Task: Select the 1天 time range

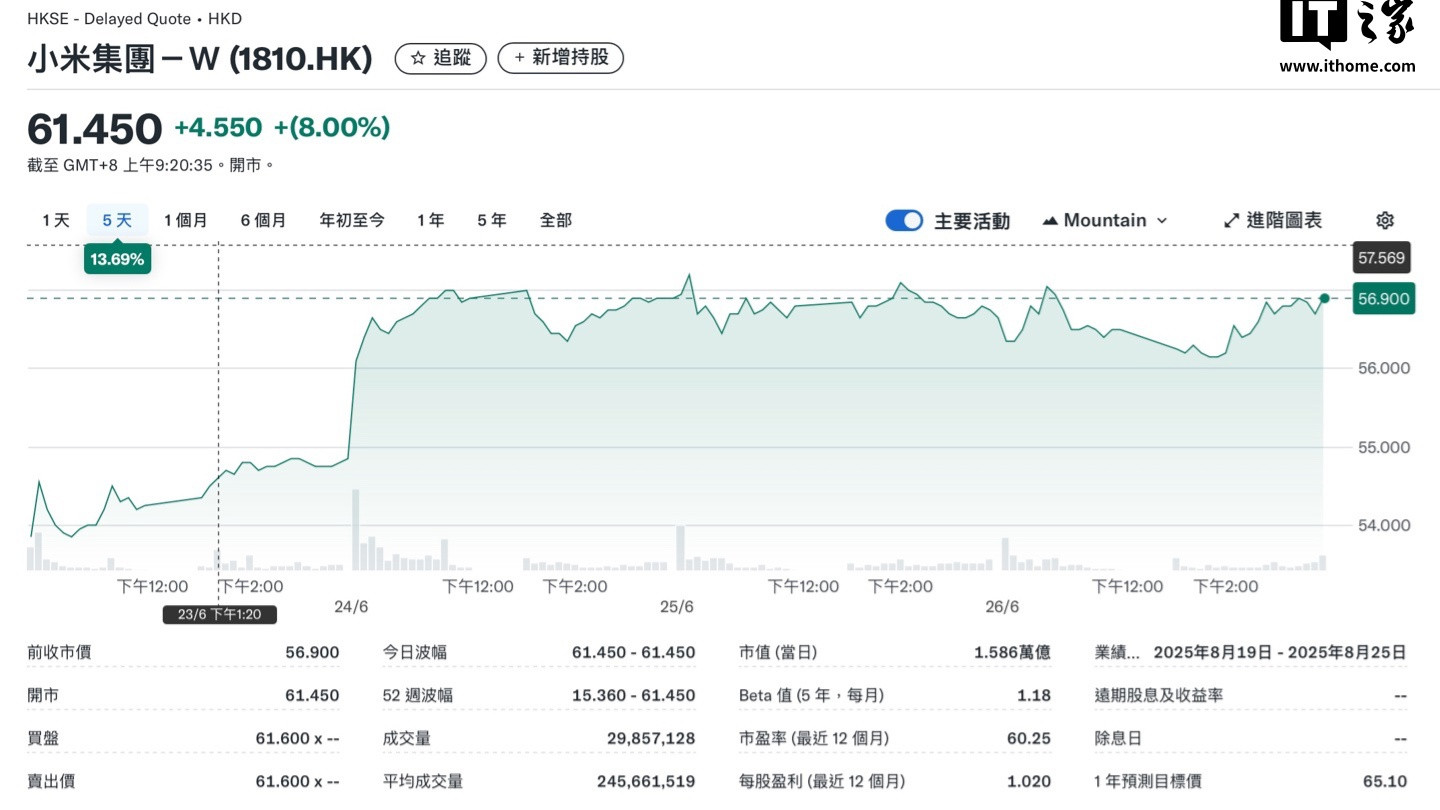Action: pos(56,220)
